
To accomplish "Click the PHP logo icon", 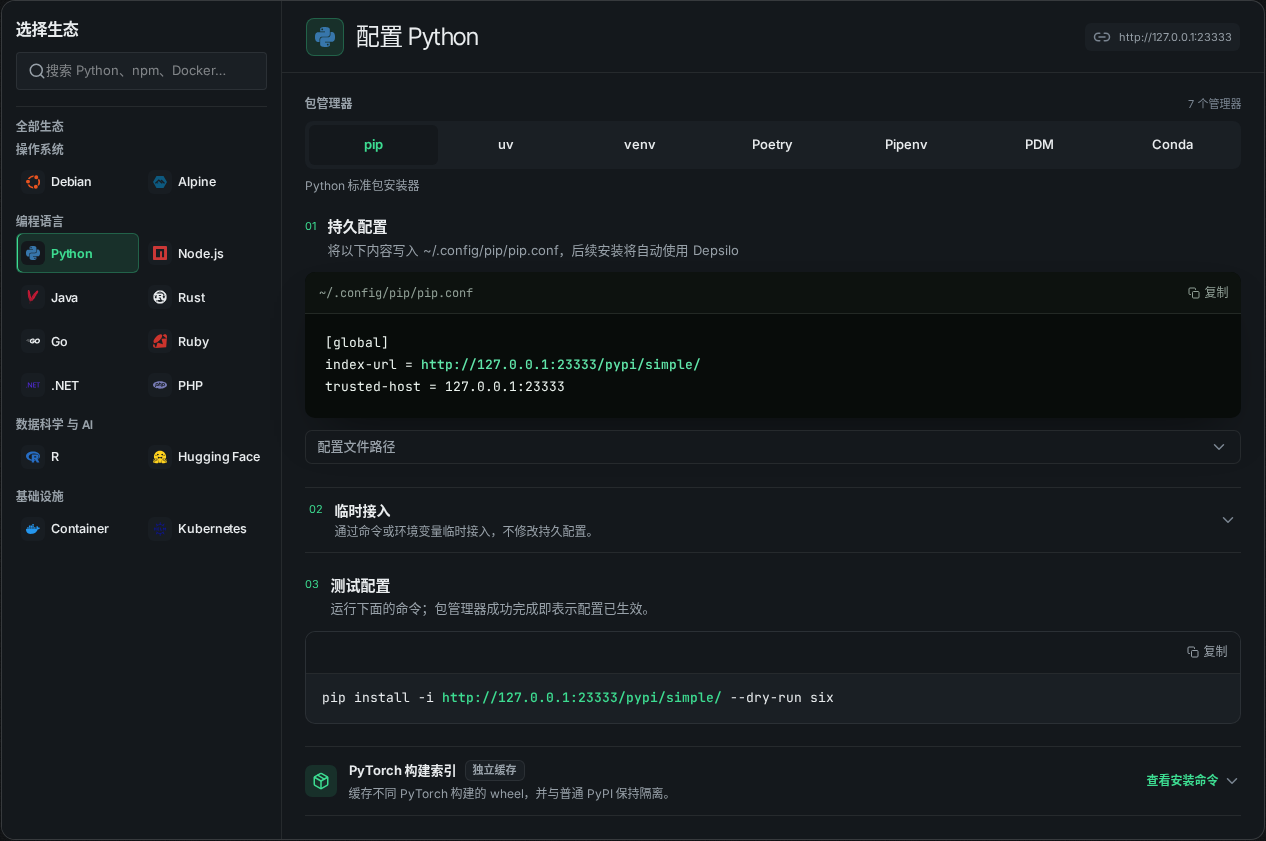I will click(x=160, y=386).
